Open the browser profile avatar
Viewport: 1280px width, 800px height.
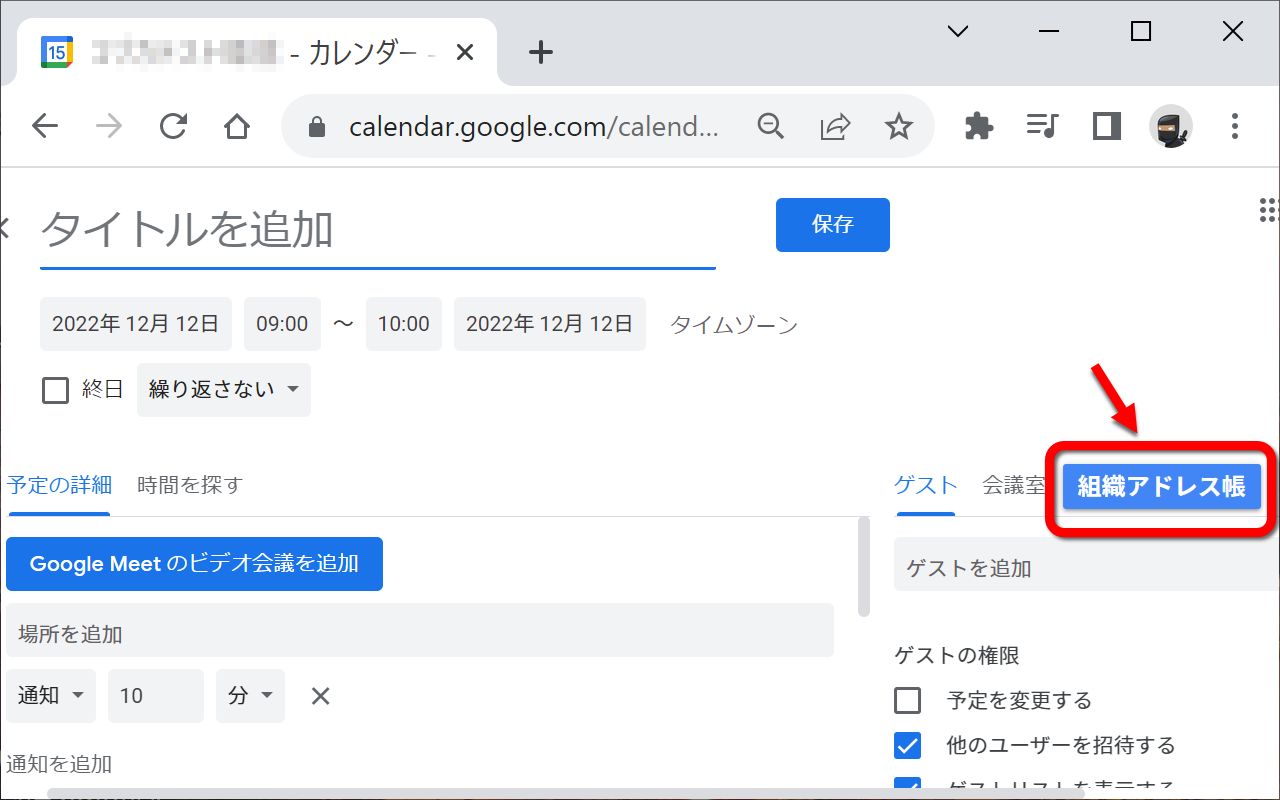[1170, 126]
